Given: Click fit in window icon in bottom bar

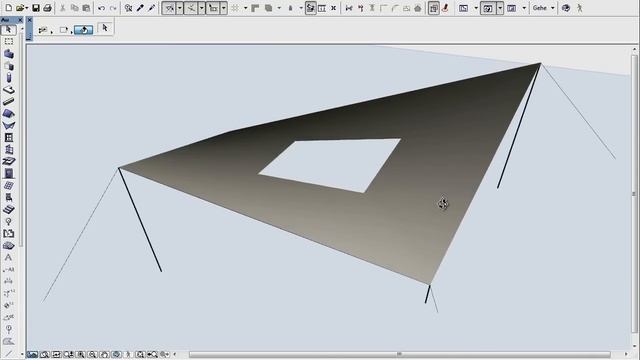Looking at the screenshot, I should [140, 355].
